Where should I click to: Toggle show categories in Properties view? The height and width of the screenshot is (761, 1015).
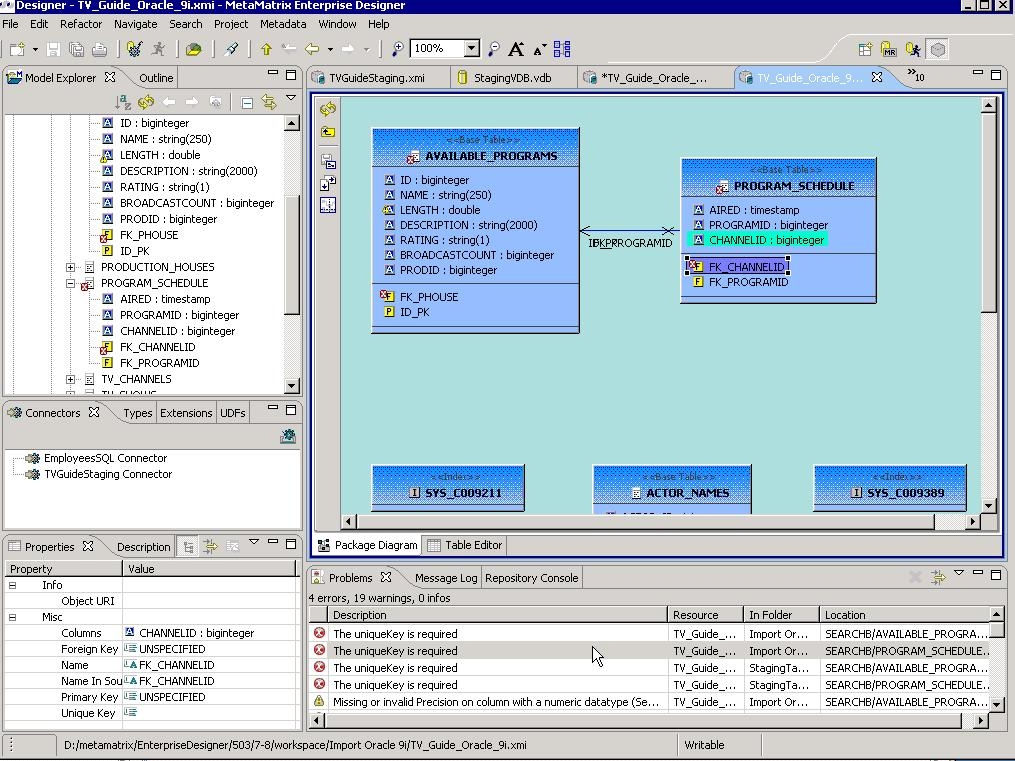pyautogui.click(x=188, y=546)
